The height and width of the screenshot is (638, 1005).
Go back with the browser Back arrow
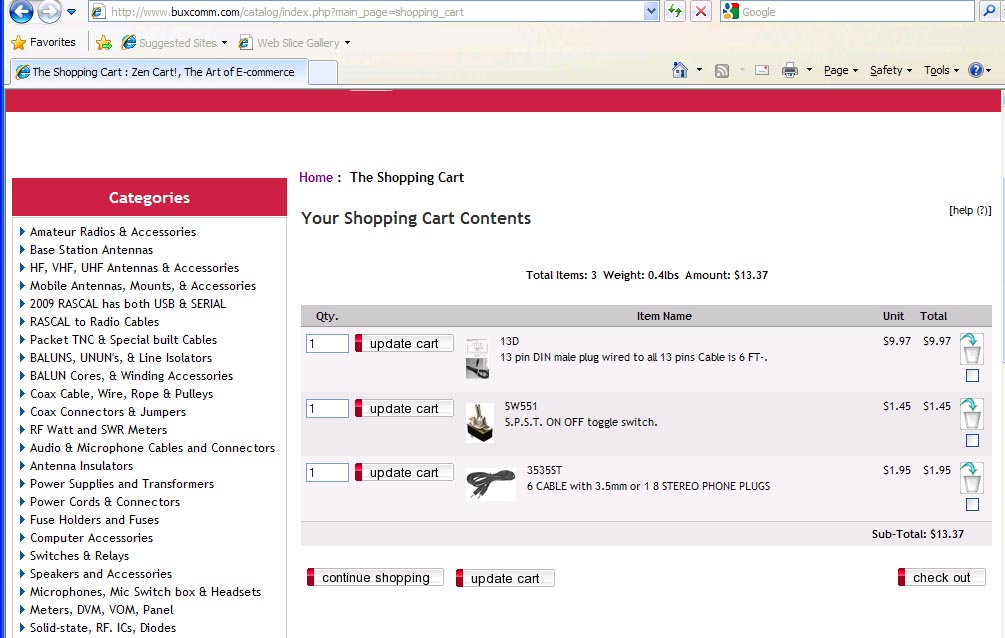[x=21, y=11]
